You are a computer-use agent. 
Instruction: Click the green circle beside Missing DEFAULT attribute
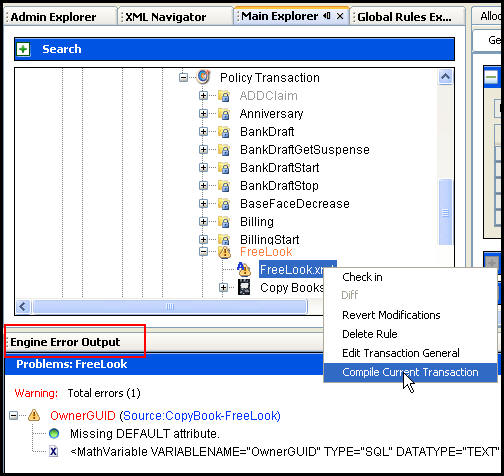tap(54, 434)
